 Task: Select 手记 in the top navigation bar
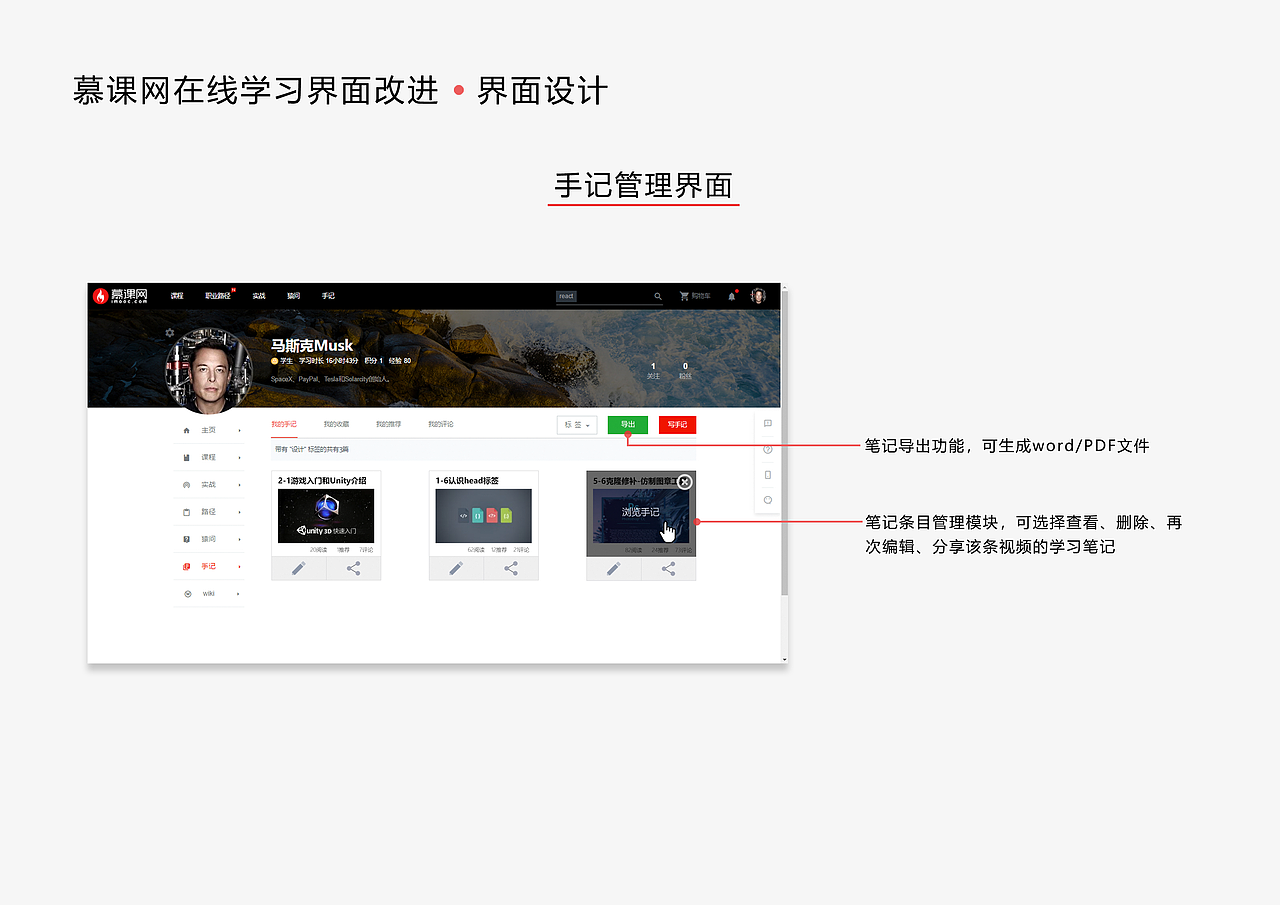pos(328,296)
